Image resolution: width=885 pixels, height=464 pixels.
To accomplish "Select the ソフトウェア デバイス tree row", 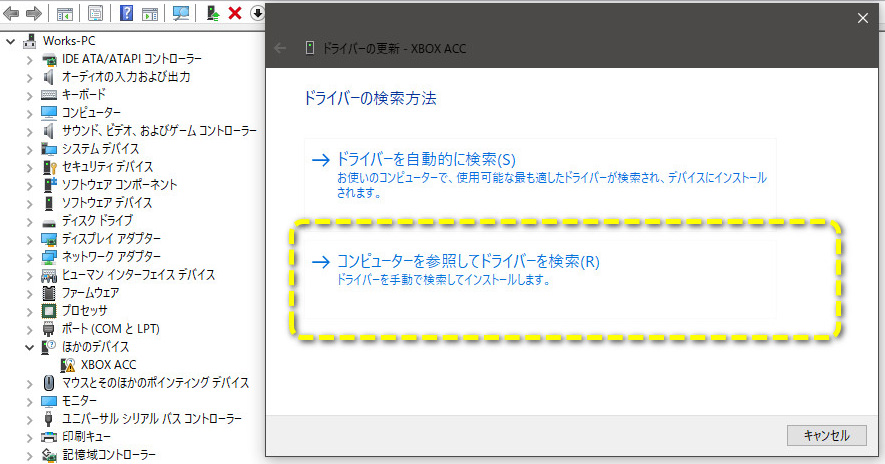I will 107,203.
